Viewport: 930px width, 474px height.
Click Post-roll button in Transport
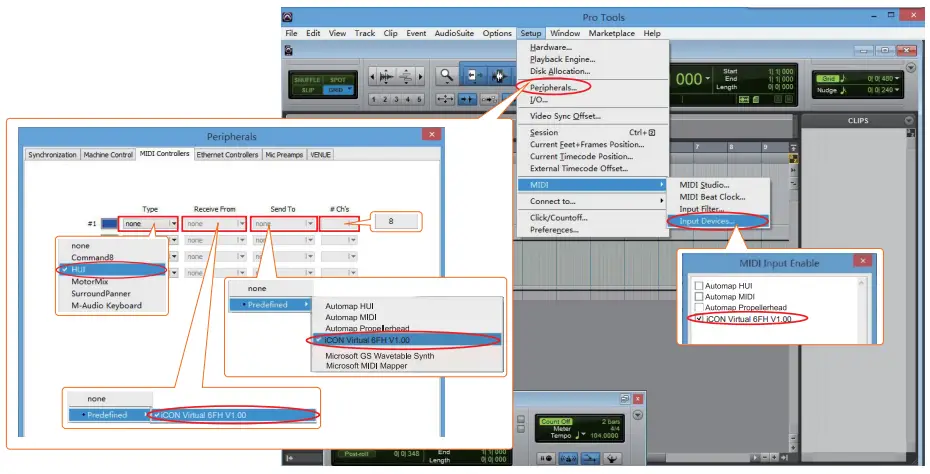[356, 454]
